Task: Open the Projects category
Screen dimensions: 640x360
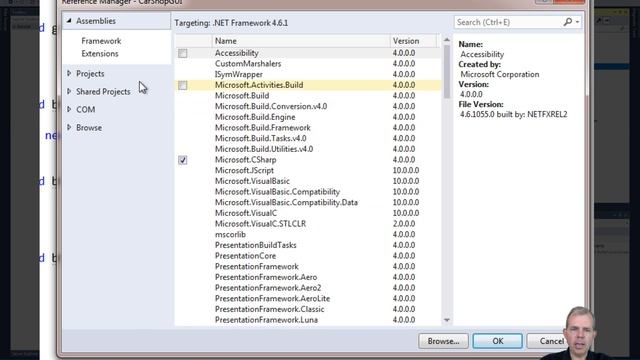Action: [90, 73]
